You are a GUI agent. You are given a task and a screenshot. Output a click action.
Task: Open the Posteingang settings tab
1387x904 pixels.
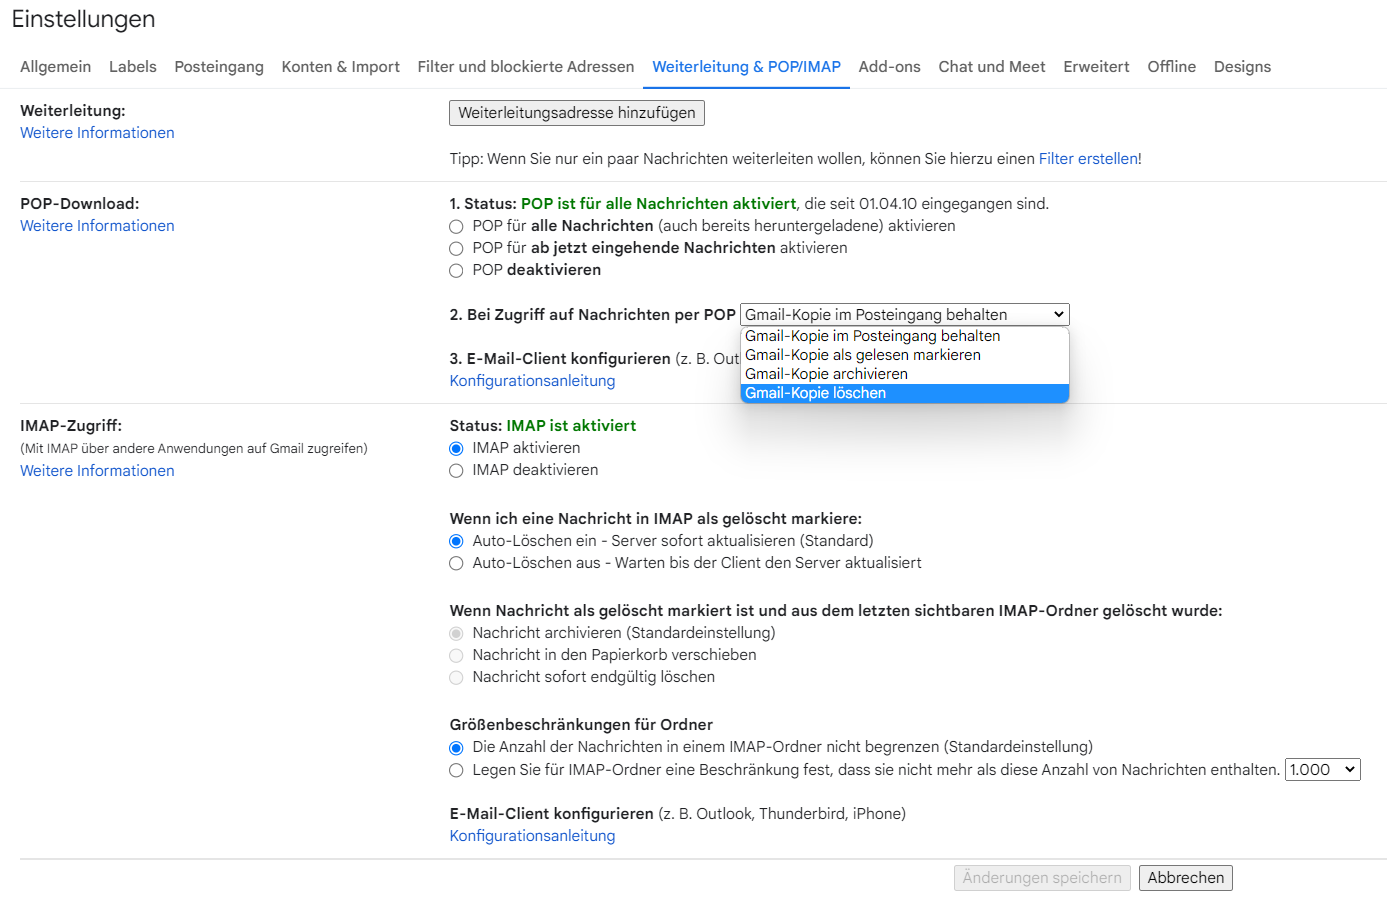pyautogui.click(x=219, y=67)
